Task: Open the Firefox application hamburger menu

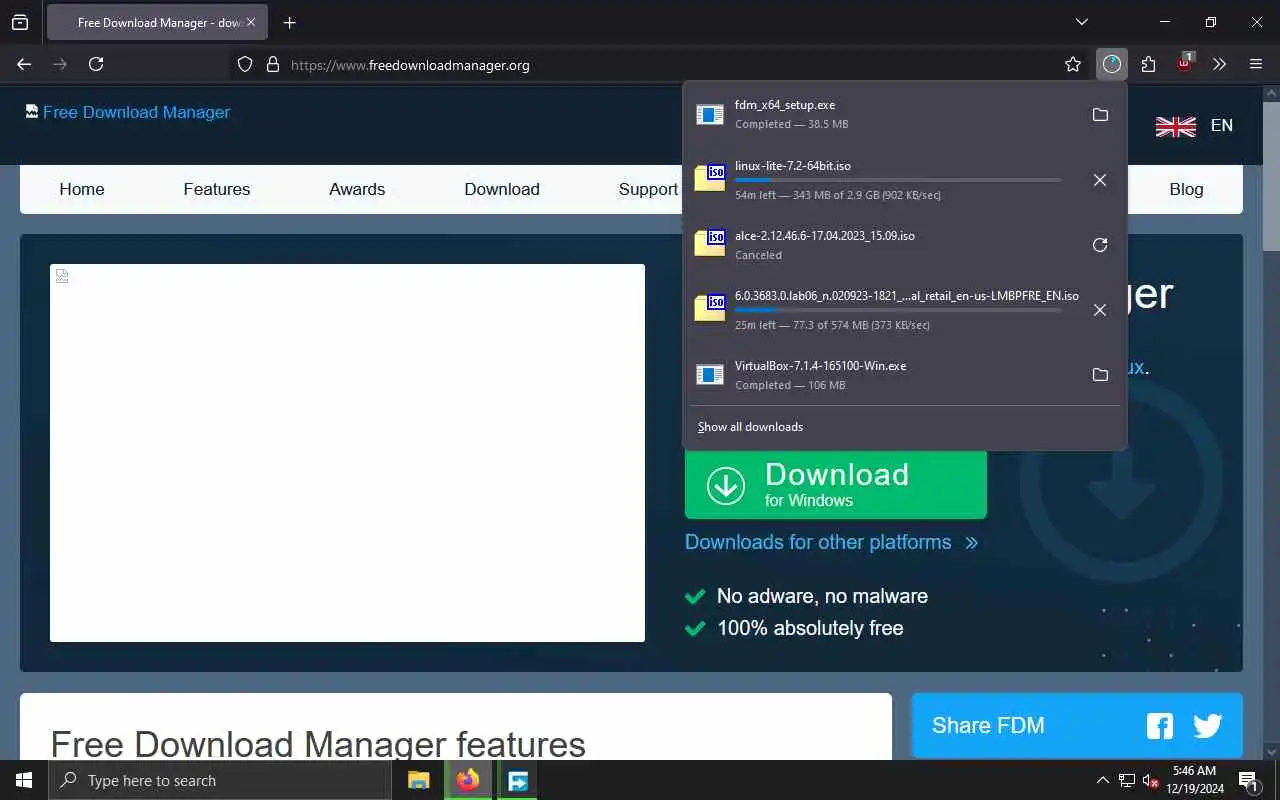Action: tap(1256, 64)
